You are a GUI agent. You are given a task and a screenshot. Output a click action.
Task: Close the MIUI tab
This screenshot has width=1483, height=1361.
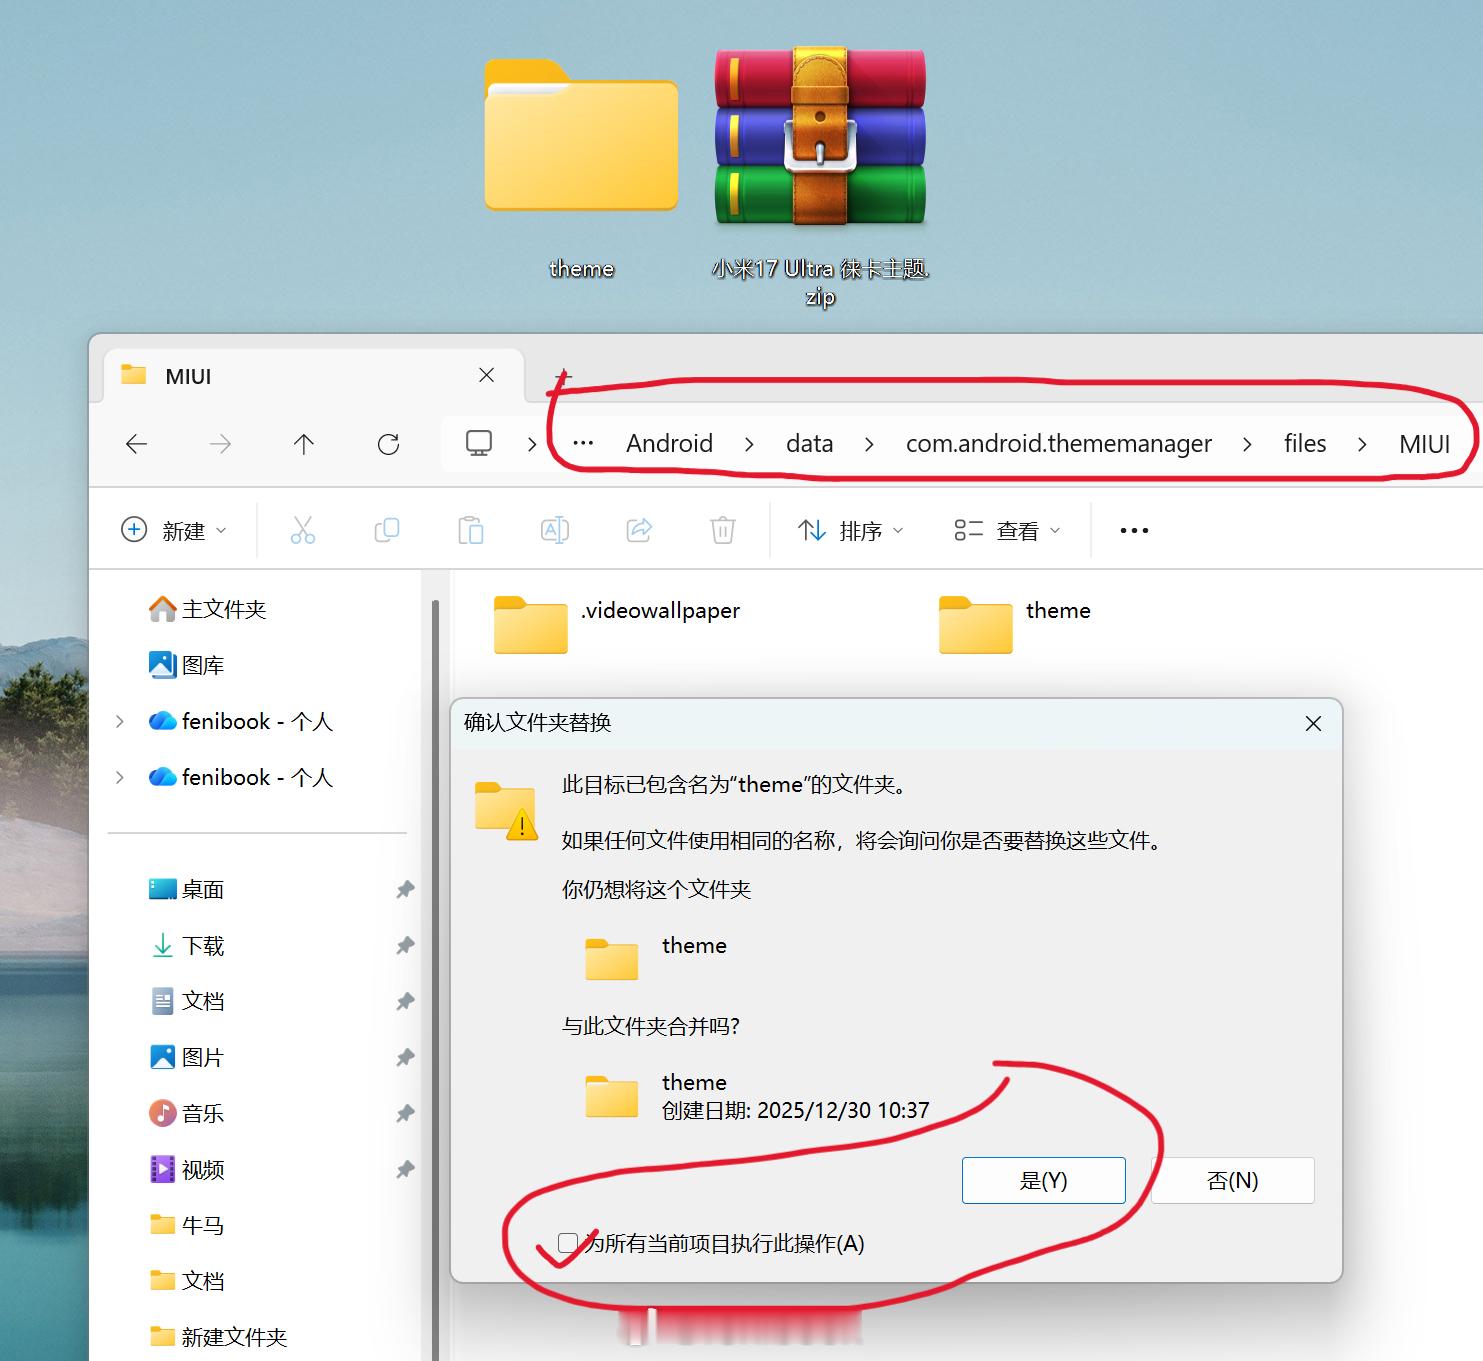click(x=487, y=375)
